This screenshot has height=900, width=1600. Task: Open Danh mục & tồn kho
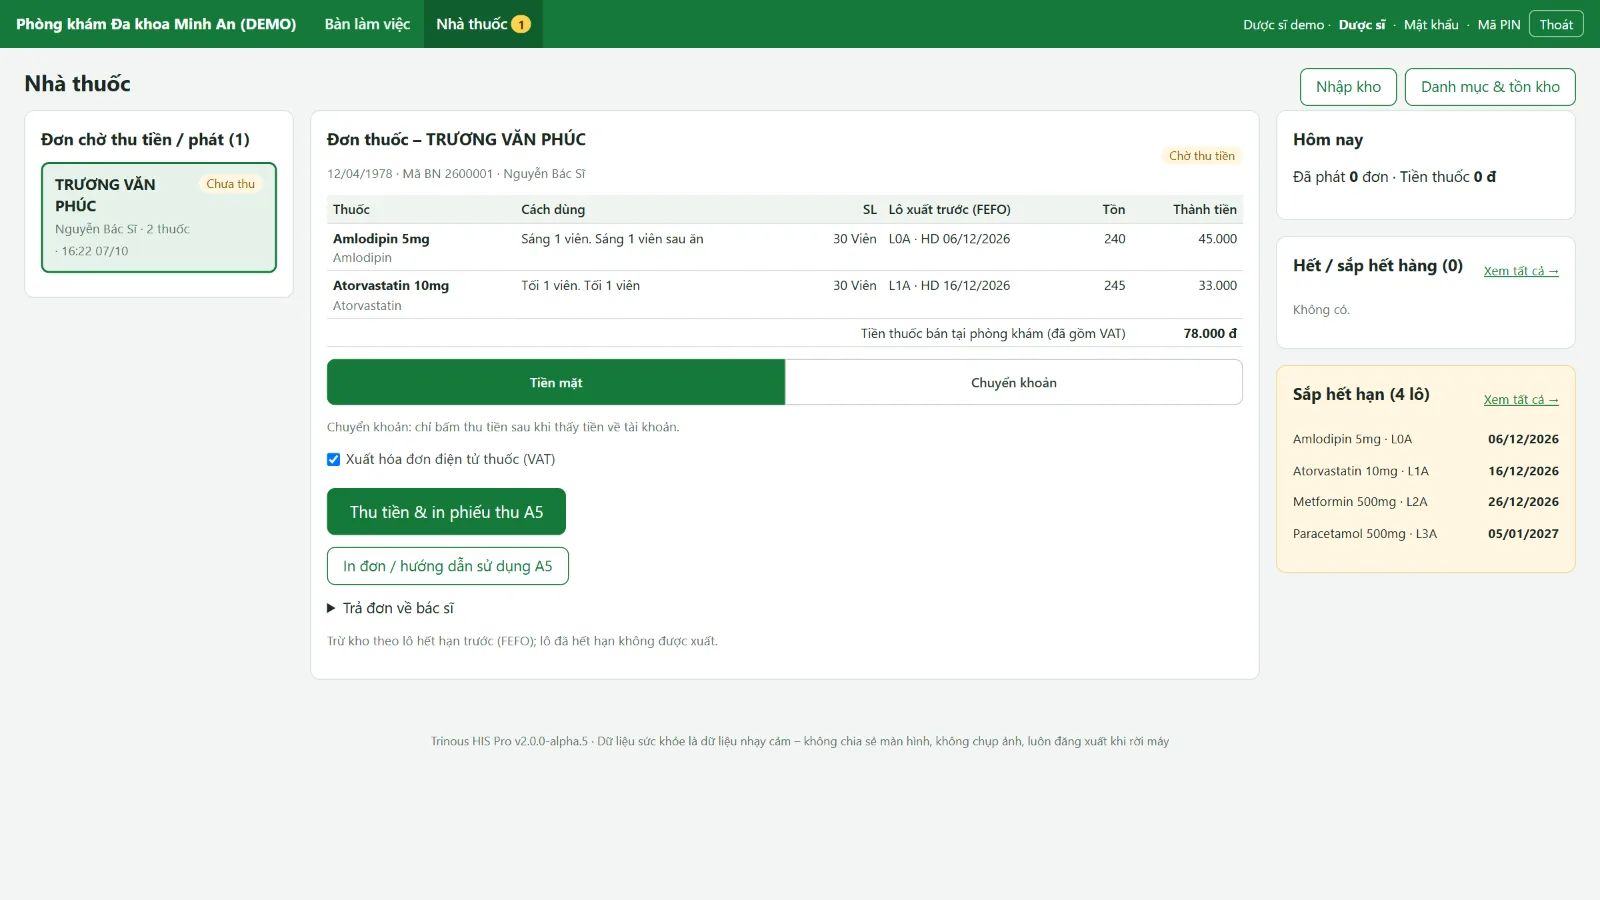[1490, 87]
